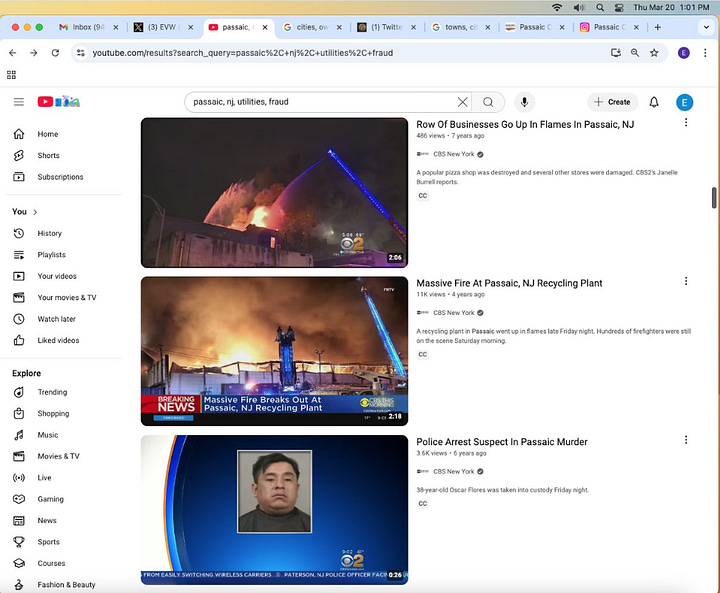Click the magnifier search button
720x593 pixels.
[x=488, y=102]
